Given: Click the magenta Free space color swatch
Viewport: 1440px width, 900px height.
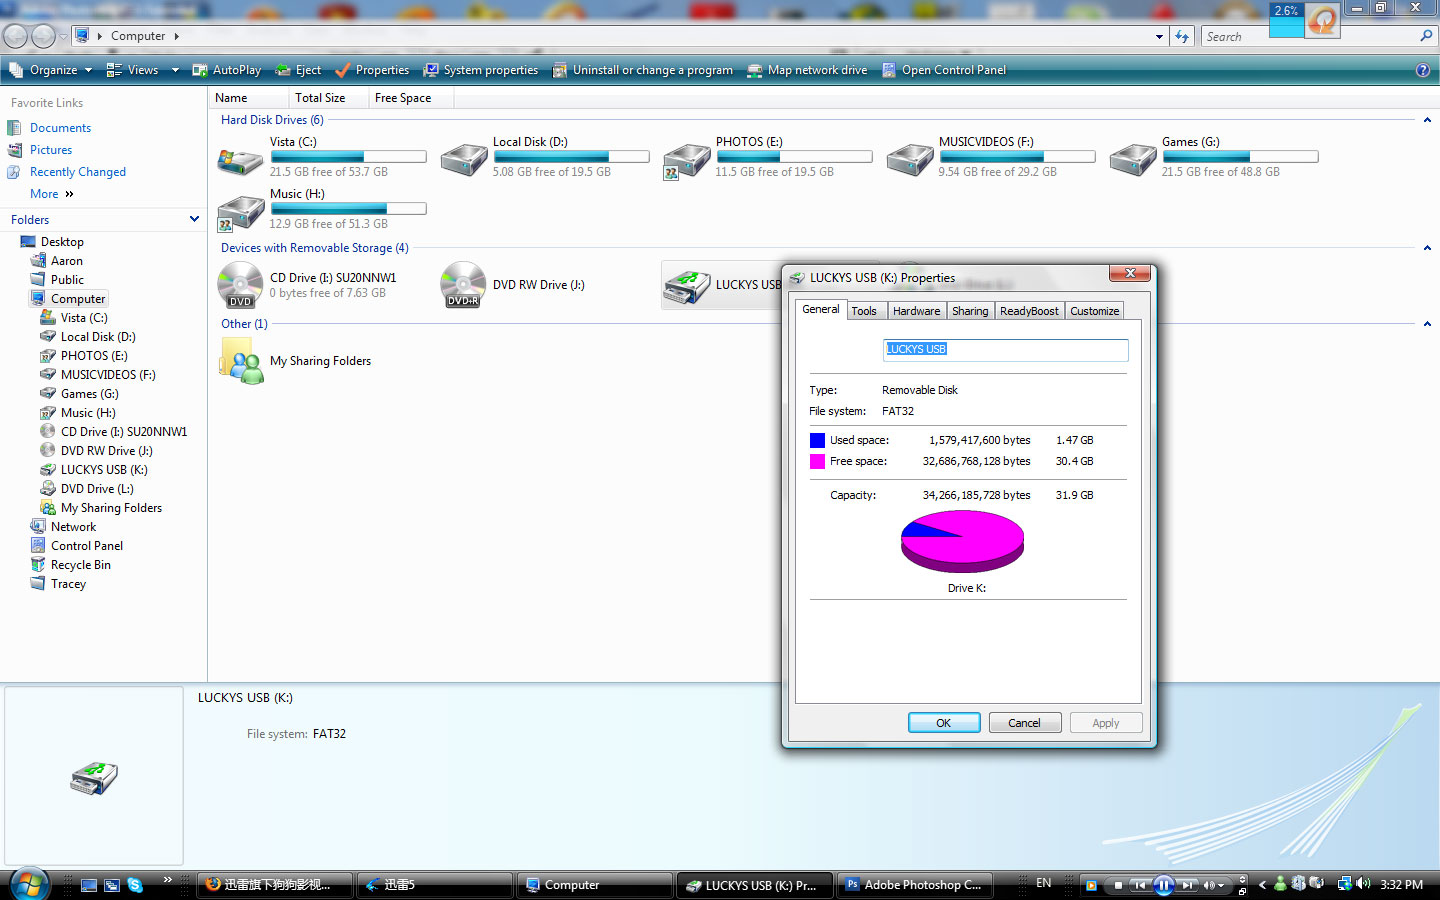Looking at the screenshot, I should pyautogui.click(x=817, y=461).
